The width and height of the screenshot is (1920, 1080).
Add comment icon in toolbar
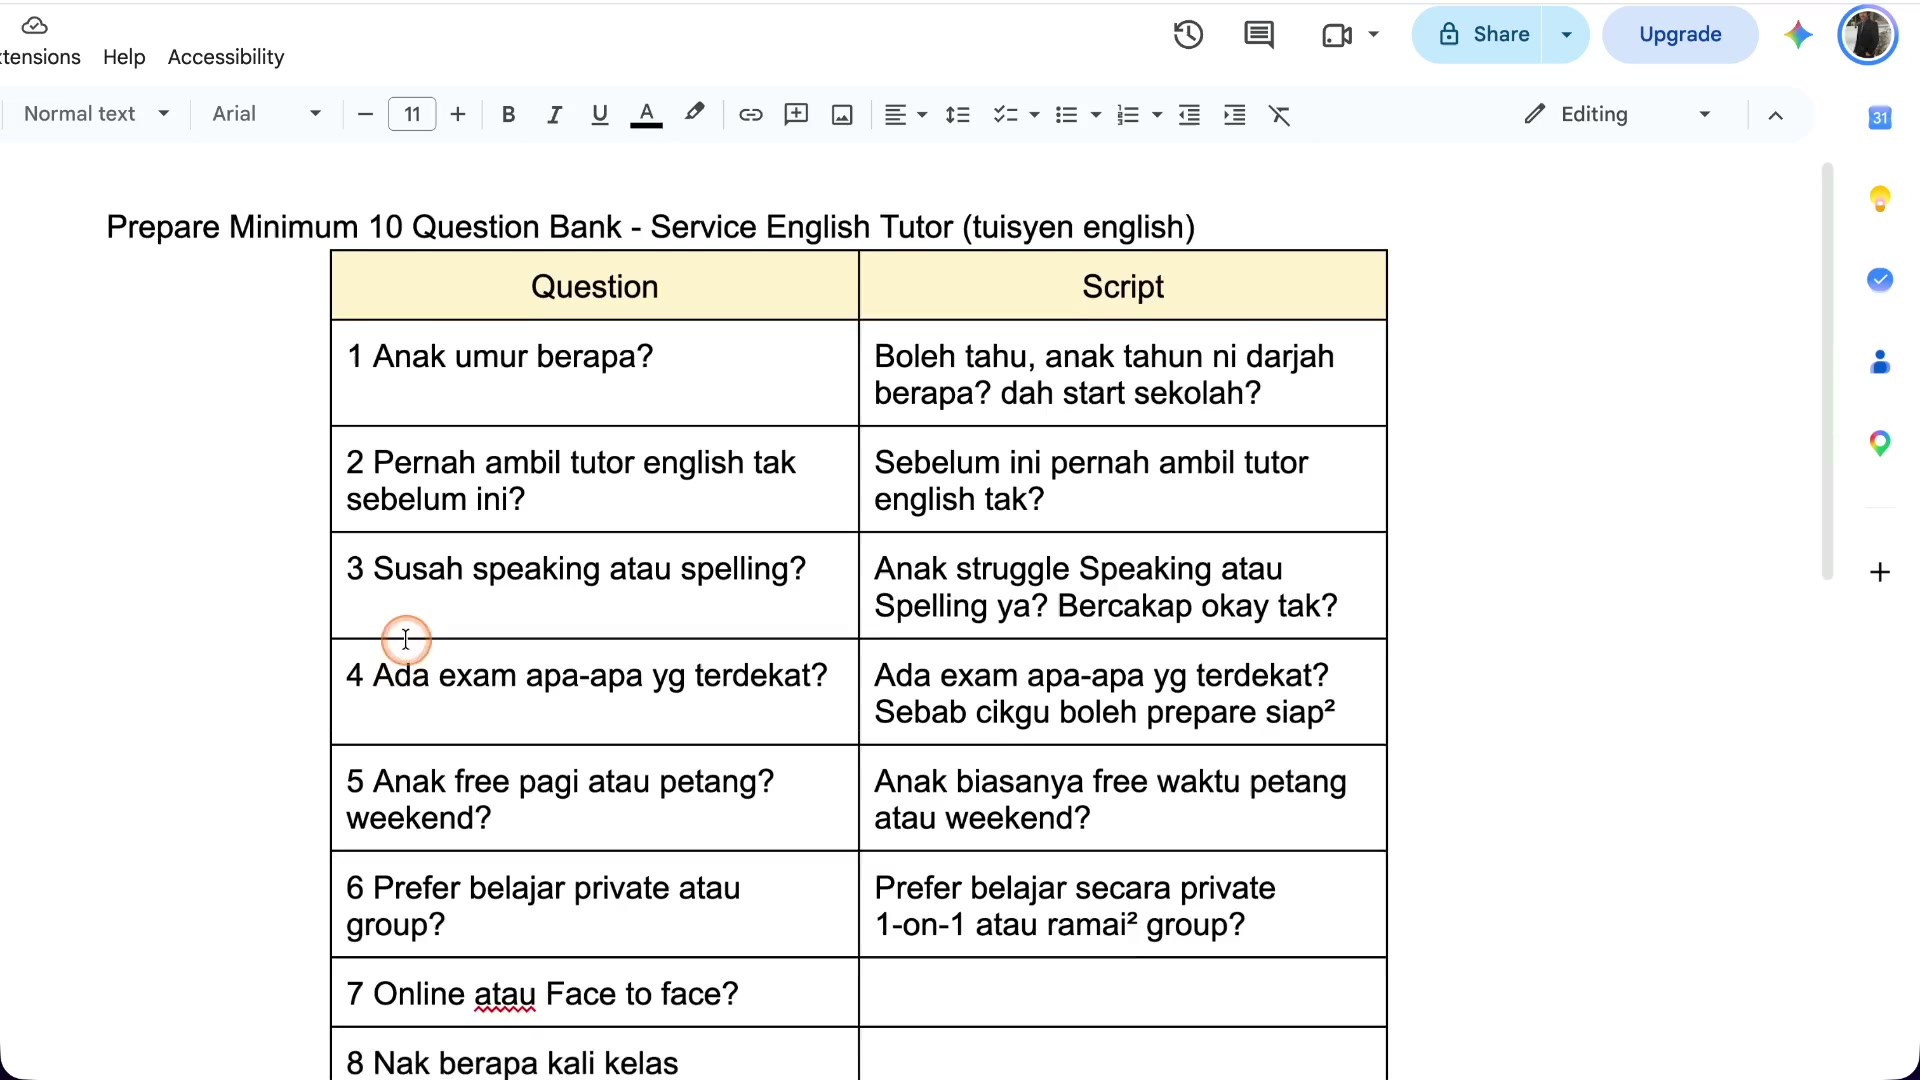(797, 115)
